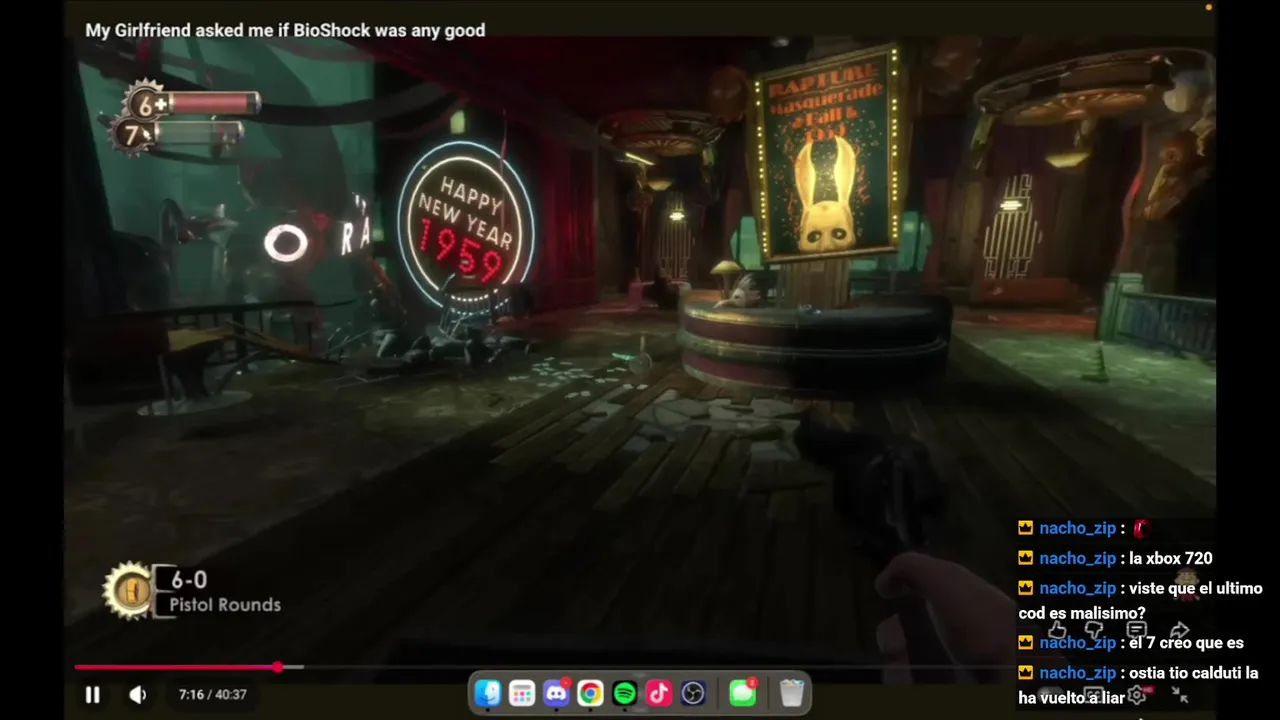1280x720 pixels.
Task: Share the video with the arrow icon
Action: coord(1179,630)
